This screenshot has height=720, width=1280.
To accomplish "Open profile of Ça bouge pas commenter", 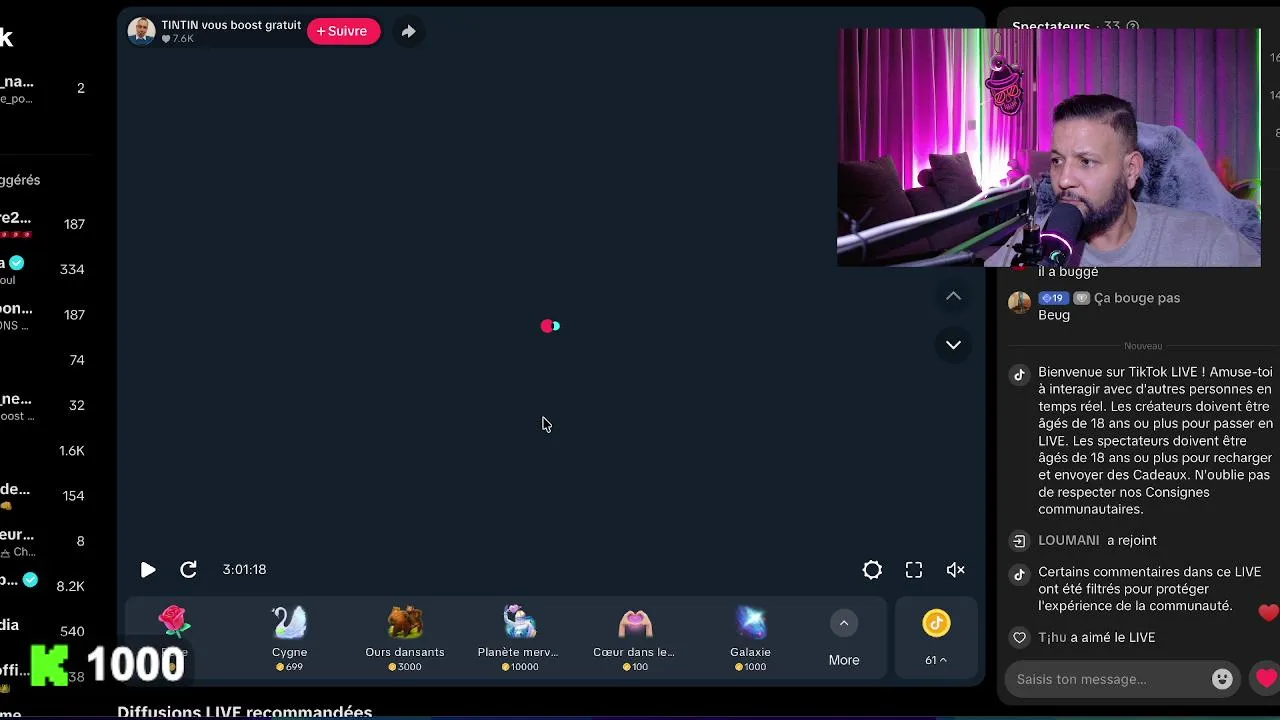I will coord(1019,303).
